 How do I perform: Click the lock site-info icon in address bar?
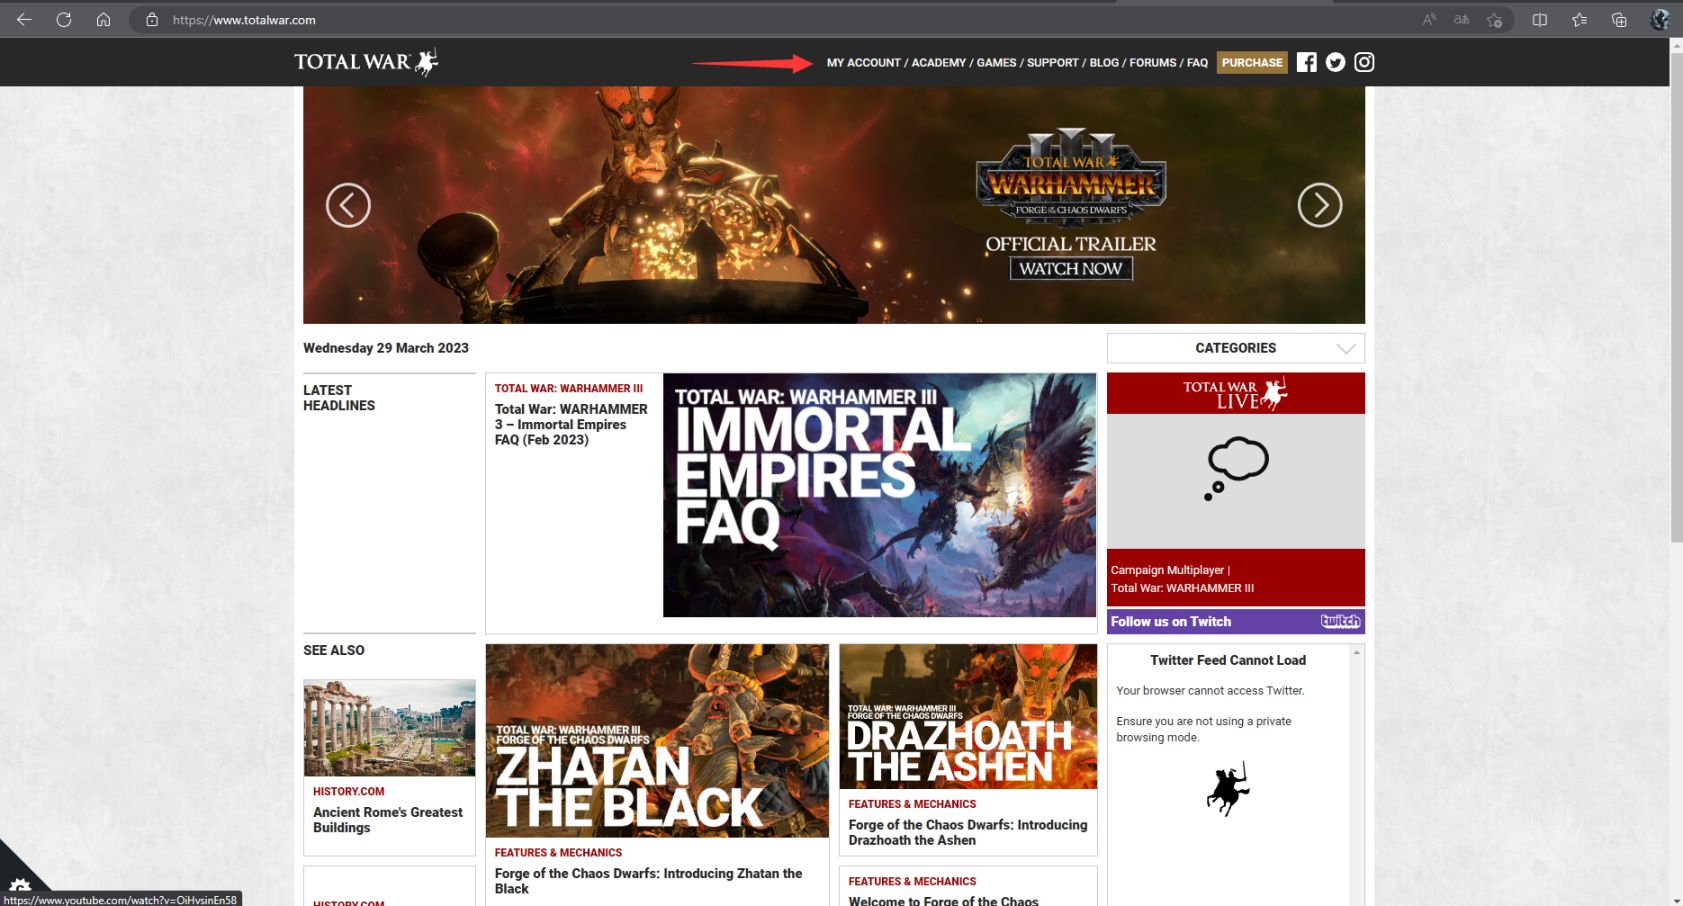point(152,20)
